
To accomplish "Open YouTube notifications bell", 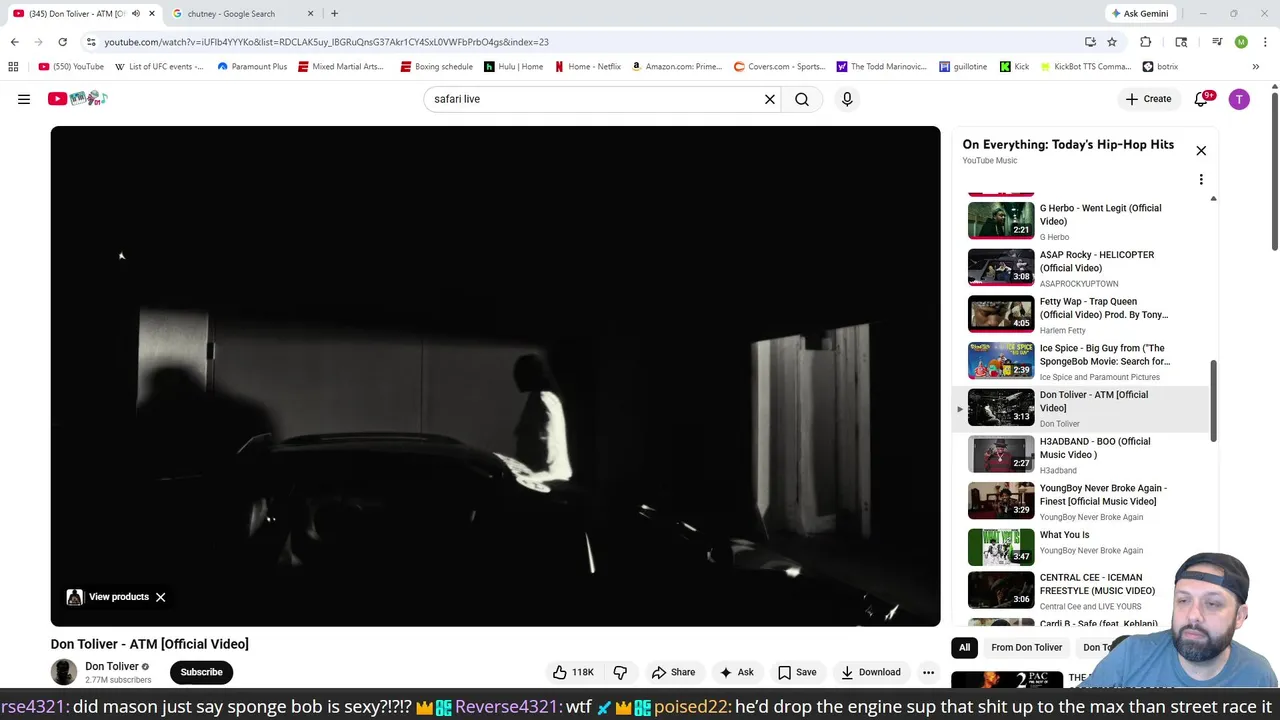I will coord(1202,99).
